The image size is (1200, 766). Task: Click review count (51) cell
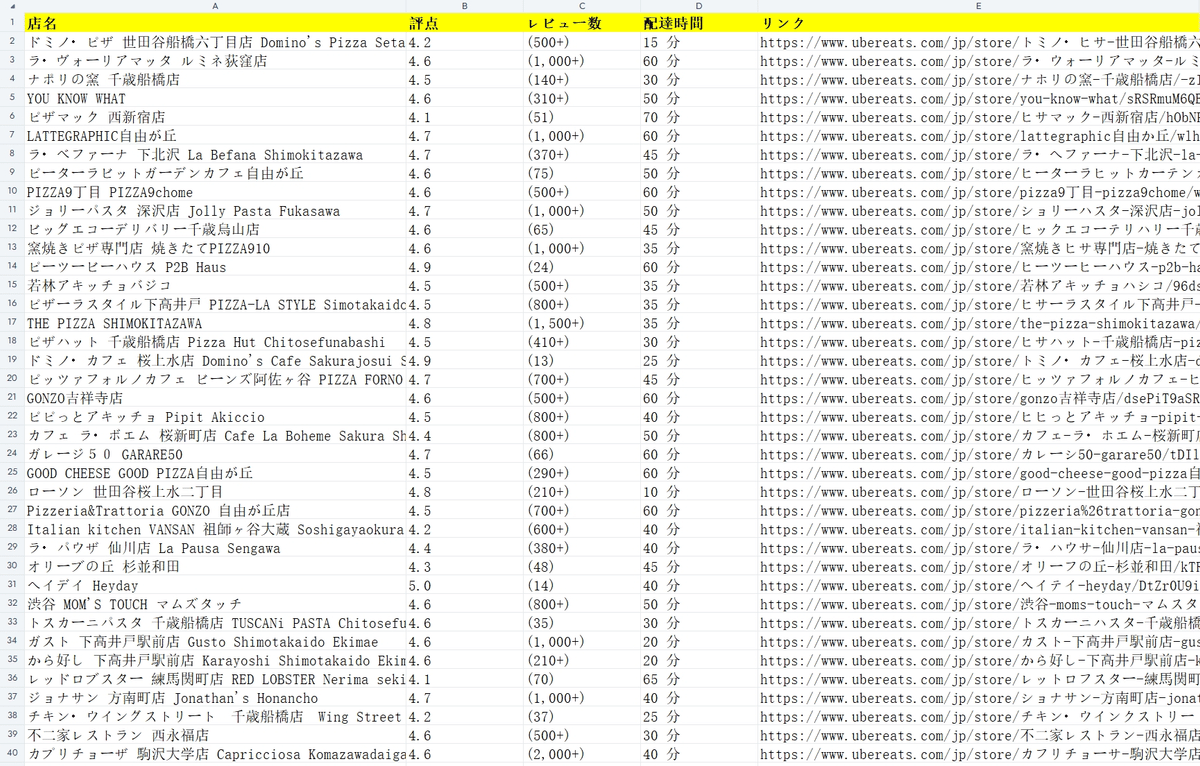[582, 117]
